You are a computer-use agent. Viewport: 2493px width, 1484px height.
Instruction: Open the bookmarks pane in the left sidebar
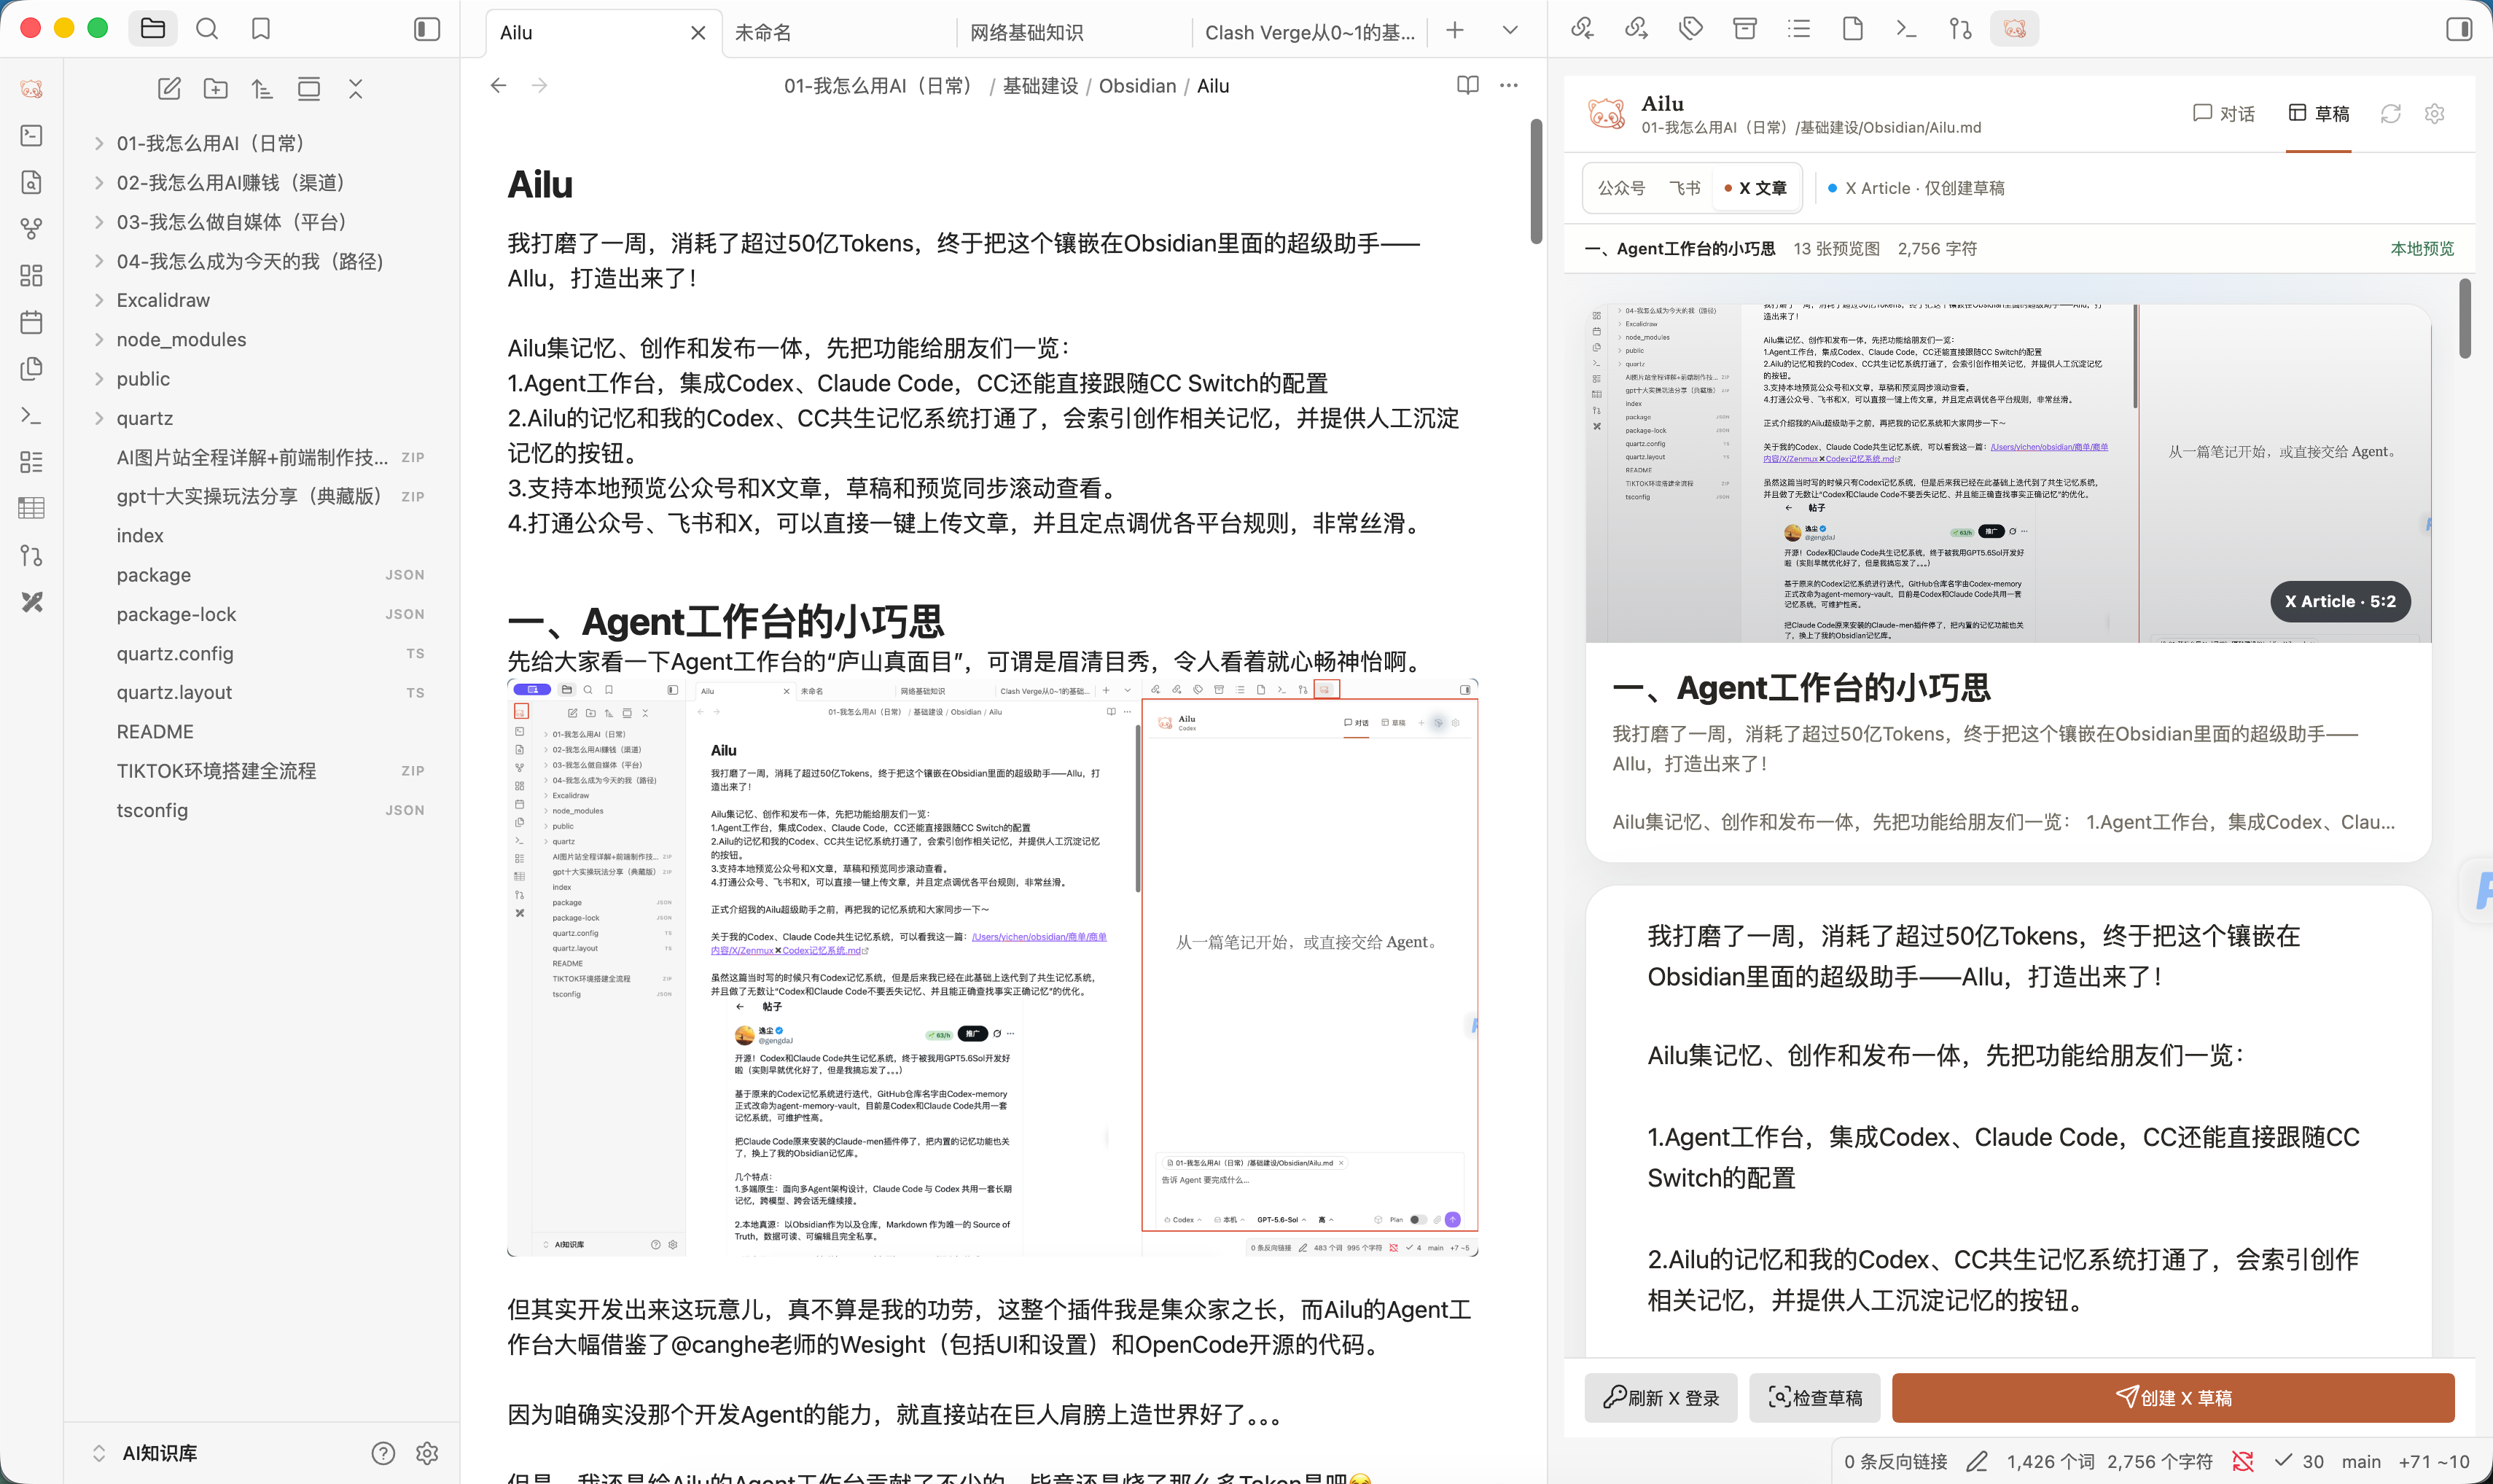261,29
